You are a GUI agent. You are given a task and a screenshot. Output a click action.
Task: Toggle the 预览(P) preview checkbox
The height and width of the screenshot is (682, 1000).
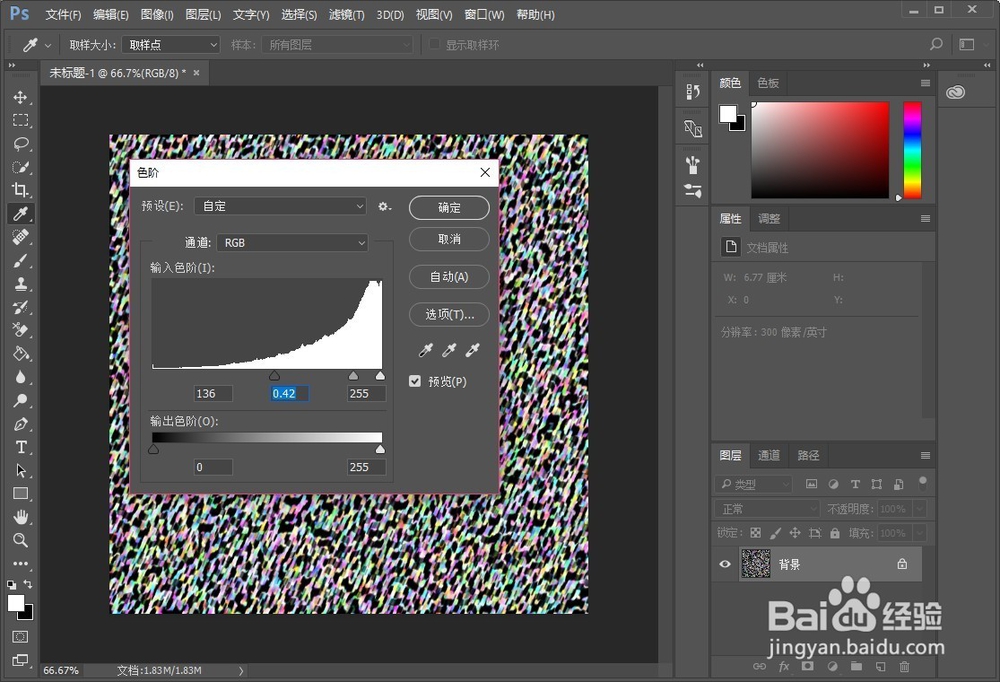pyautogui.click(x=415, y=381)
